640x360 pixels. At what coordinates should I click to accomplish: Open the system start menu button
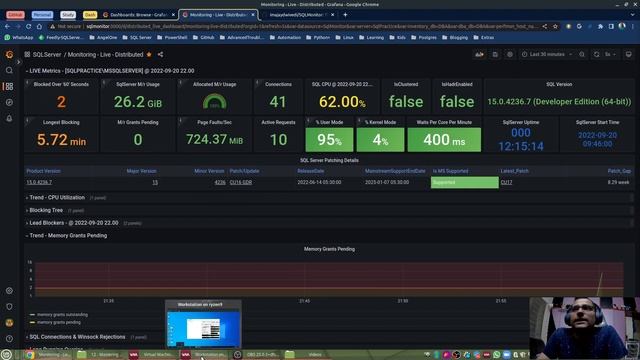tap(7, 354)
